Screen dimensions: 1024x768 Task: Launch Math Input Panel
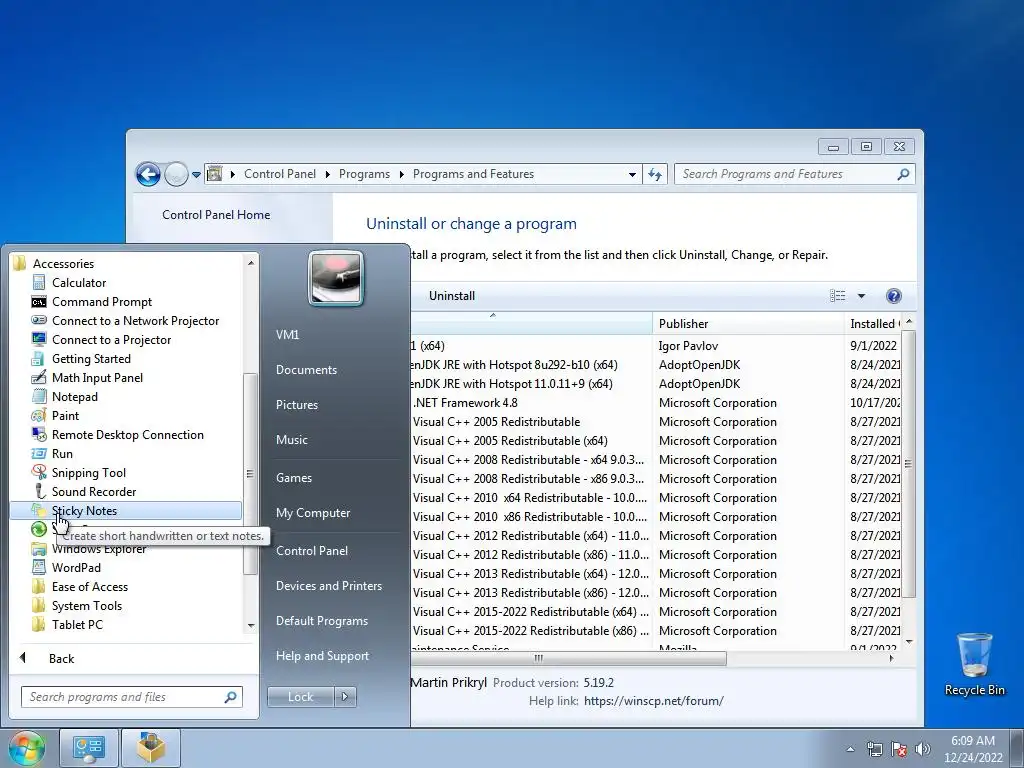[x=97, y=377]
